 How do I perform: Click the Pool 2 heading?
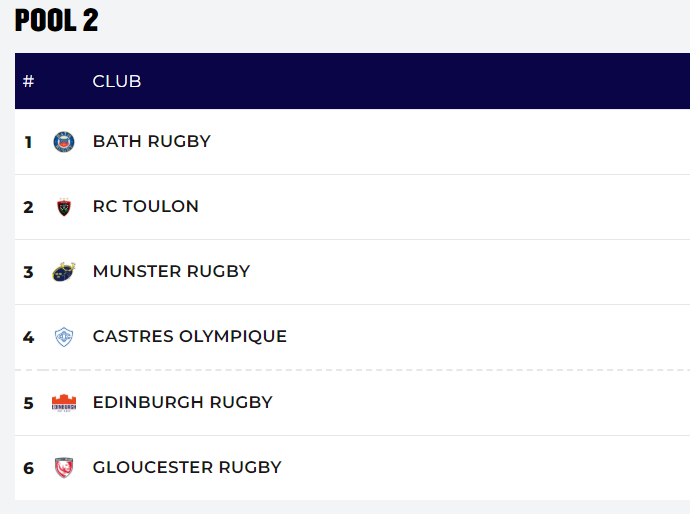coord(57,21)
